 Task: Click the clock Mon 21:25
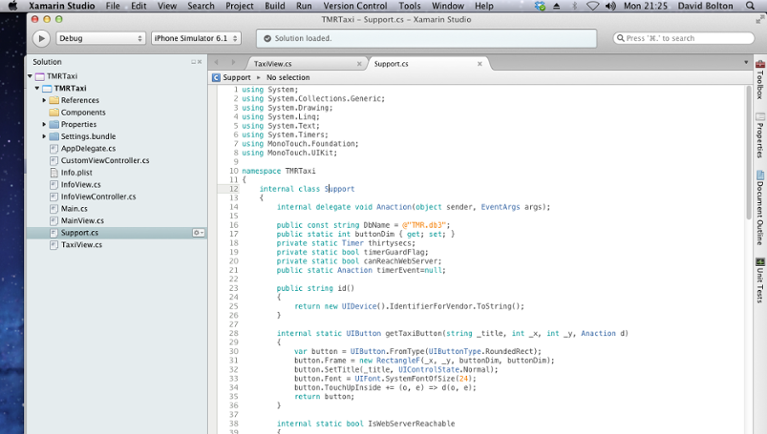[645, 6]
